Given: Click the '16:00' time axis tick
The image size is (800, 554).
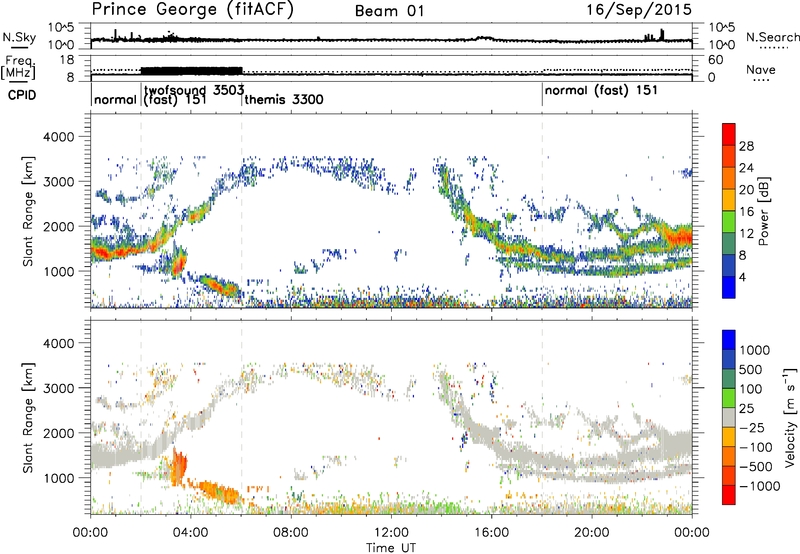Looking at the screenshot, I should (491, 533).
